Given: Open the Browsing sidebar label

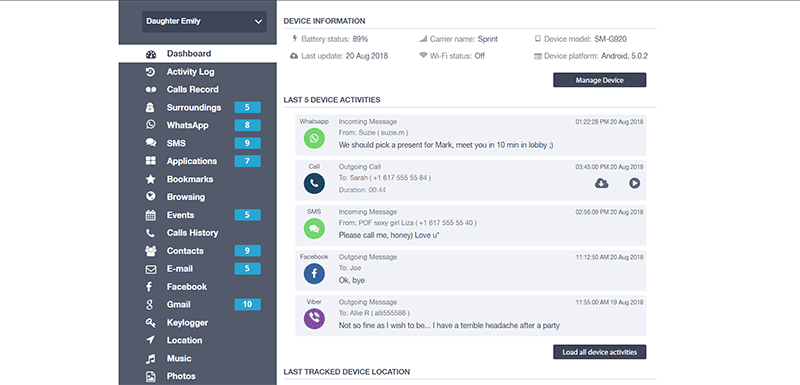Looking at the screenshot, I should 186,197.
